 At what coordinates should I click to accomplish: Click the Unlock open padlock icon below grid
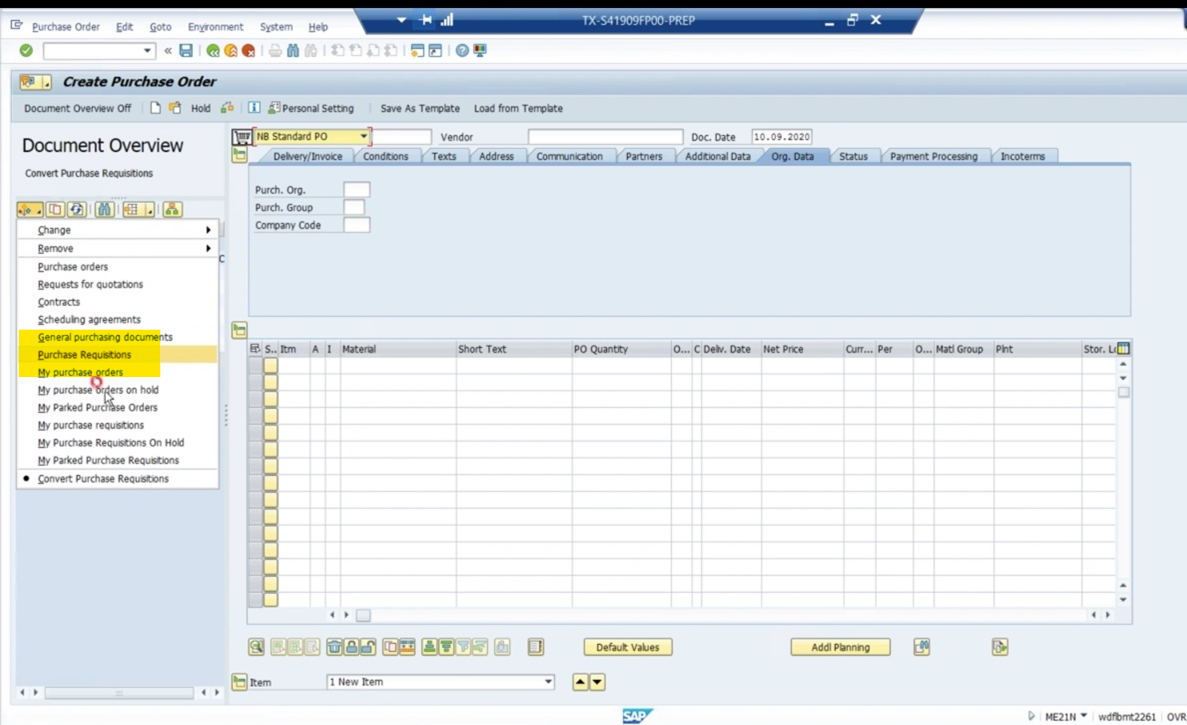(x=368, y=647)
